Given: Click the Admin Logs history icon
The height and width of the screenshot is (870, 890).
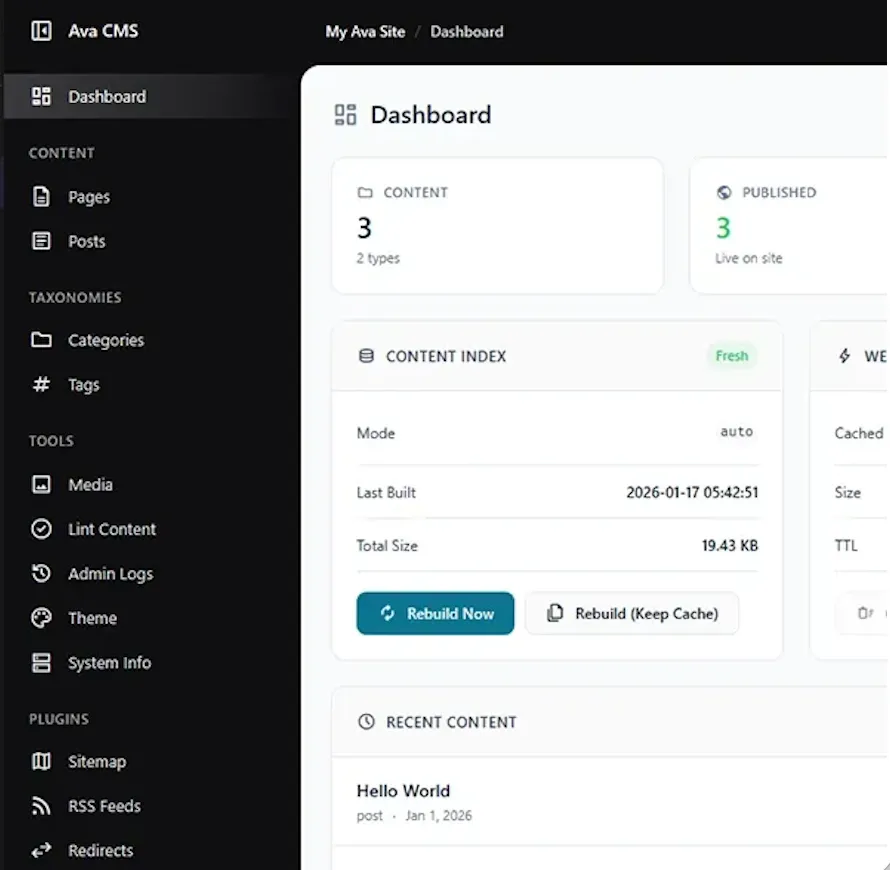Looking at the screenshot, I should point(41,573).
